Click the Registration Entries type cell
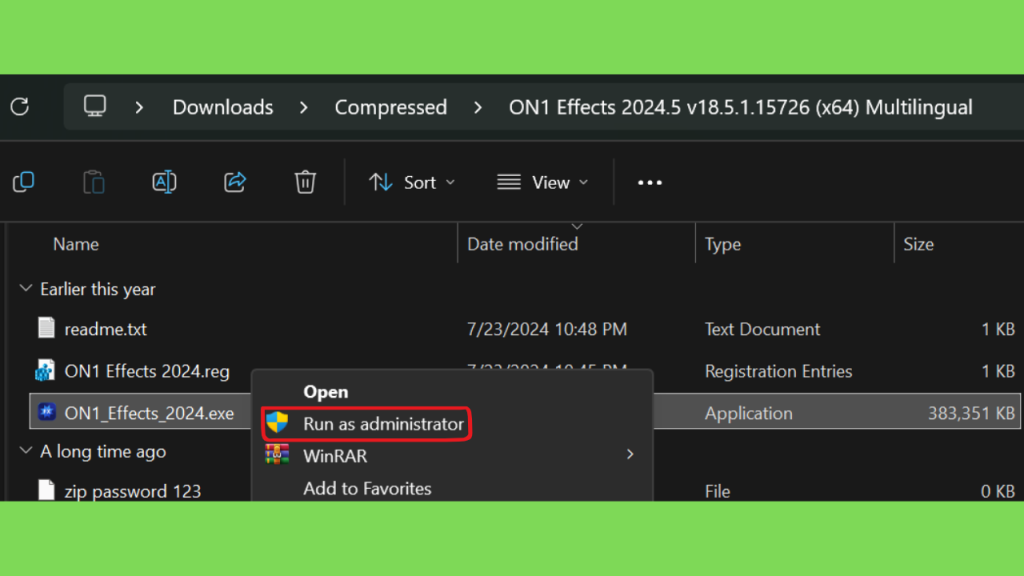Image resolution: width=1024 pixels, height=576 pixels. tap(778, 372)
